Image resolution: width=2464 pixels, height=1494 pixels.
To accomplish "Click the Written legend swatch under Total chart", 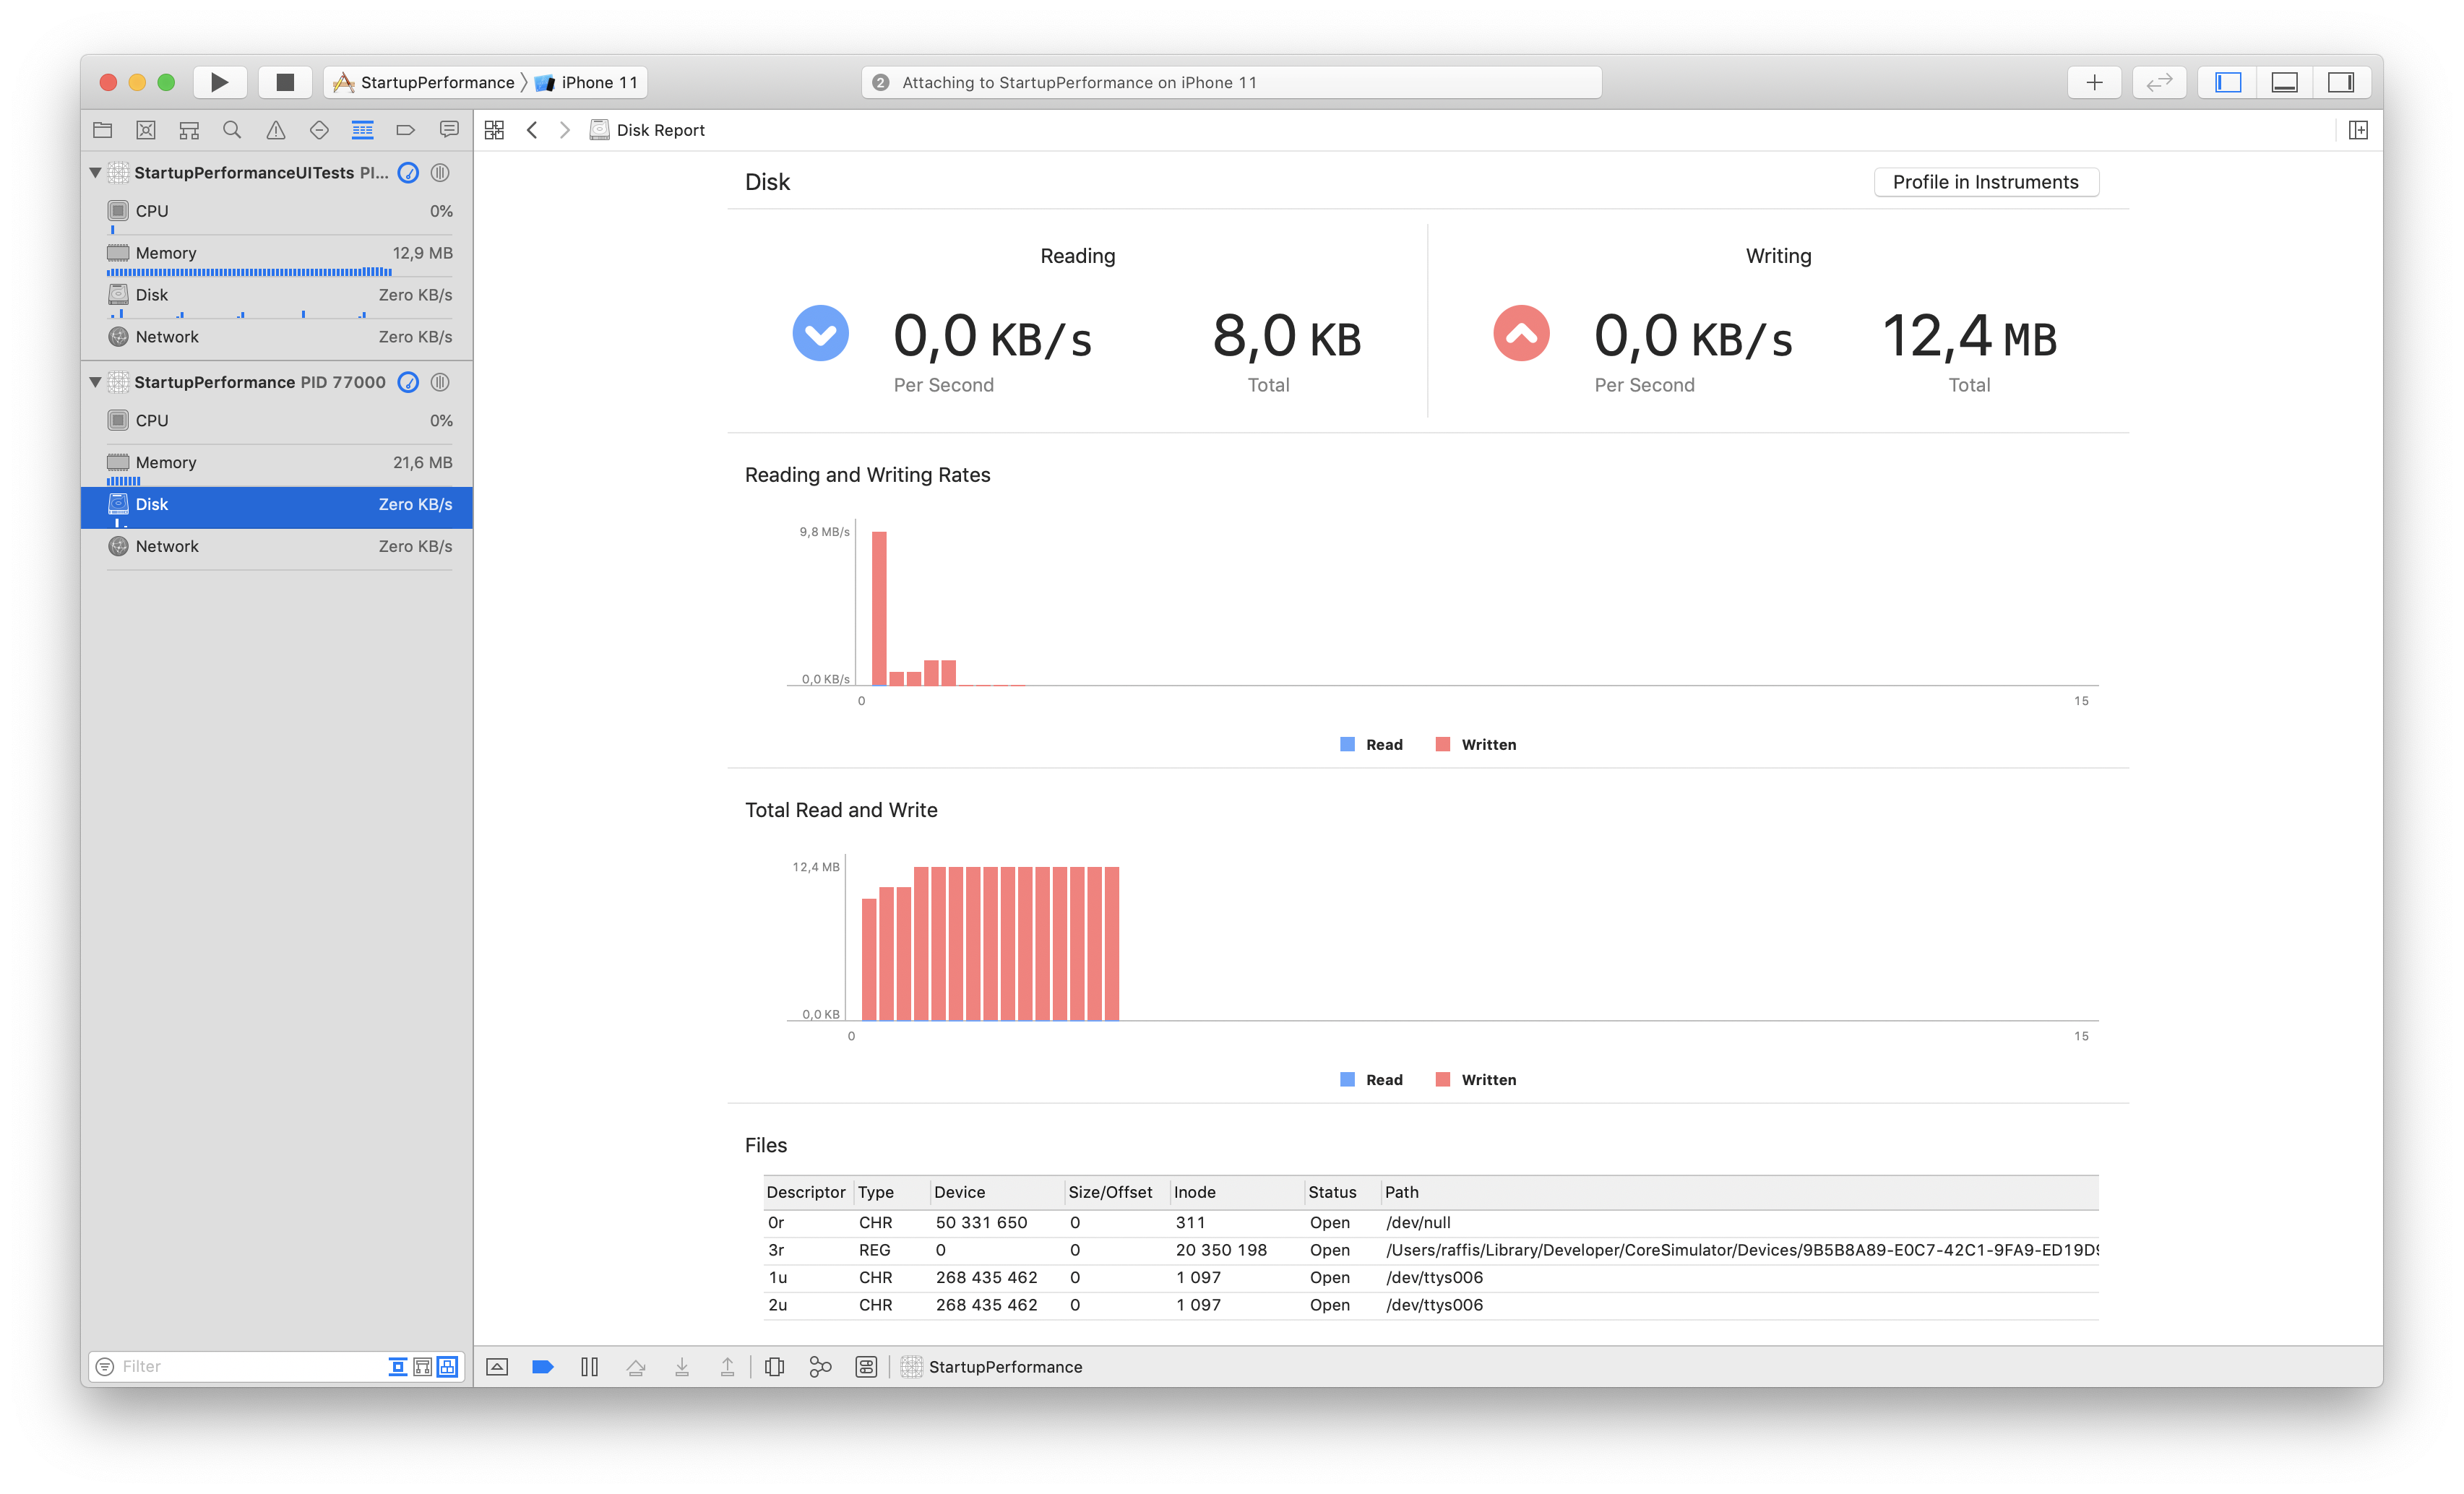I will pos(1443,1080).
